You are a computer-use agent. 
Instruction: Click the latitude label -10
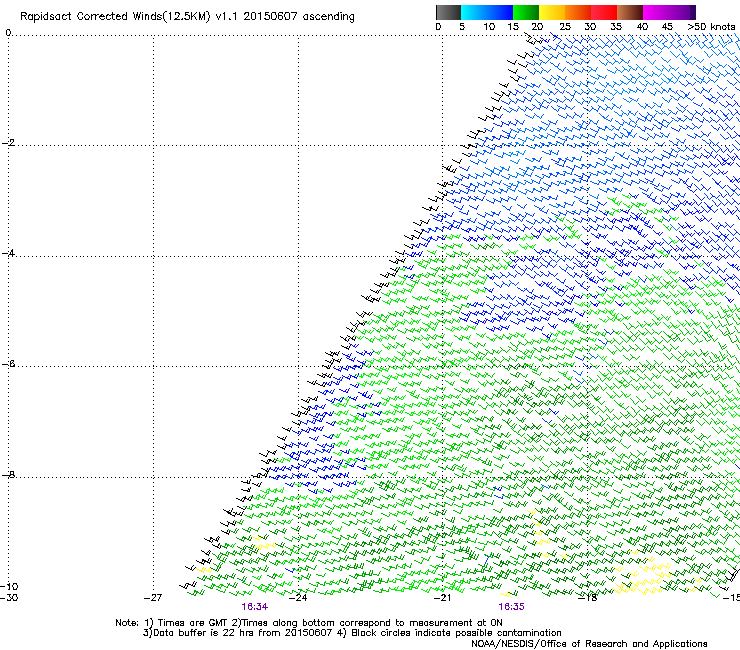tap(9, 587)
